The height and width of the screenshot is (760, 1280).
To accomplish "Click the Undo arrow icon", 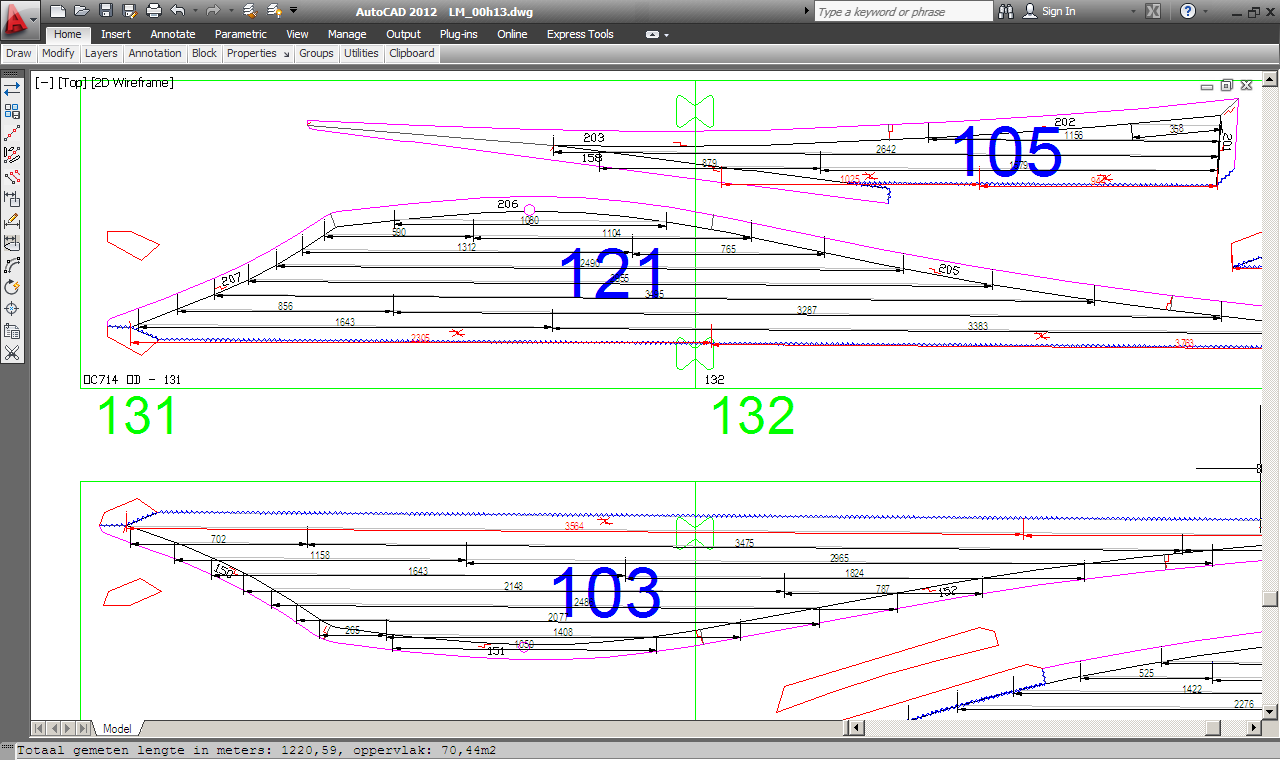I will click(178, 11).
